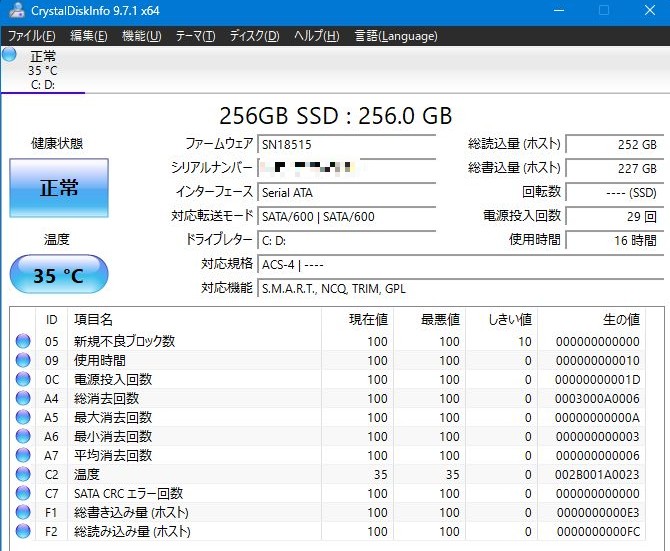Click raw value 002B001A0023
Screen dimensions: 670x551
click(x=597, y=475)
